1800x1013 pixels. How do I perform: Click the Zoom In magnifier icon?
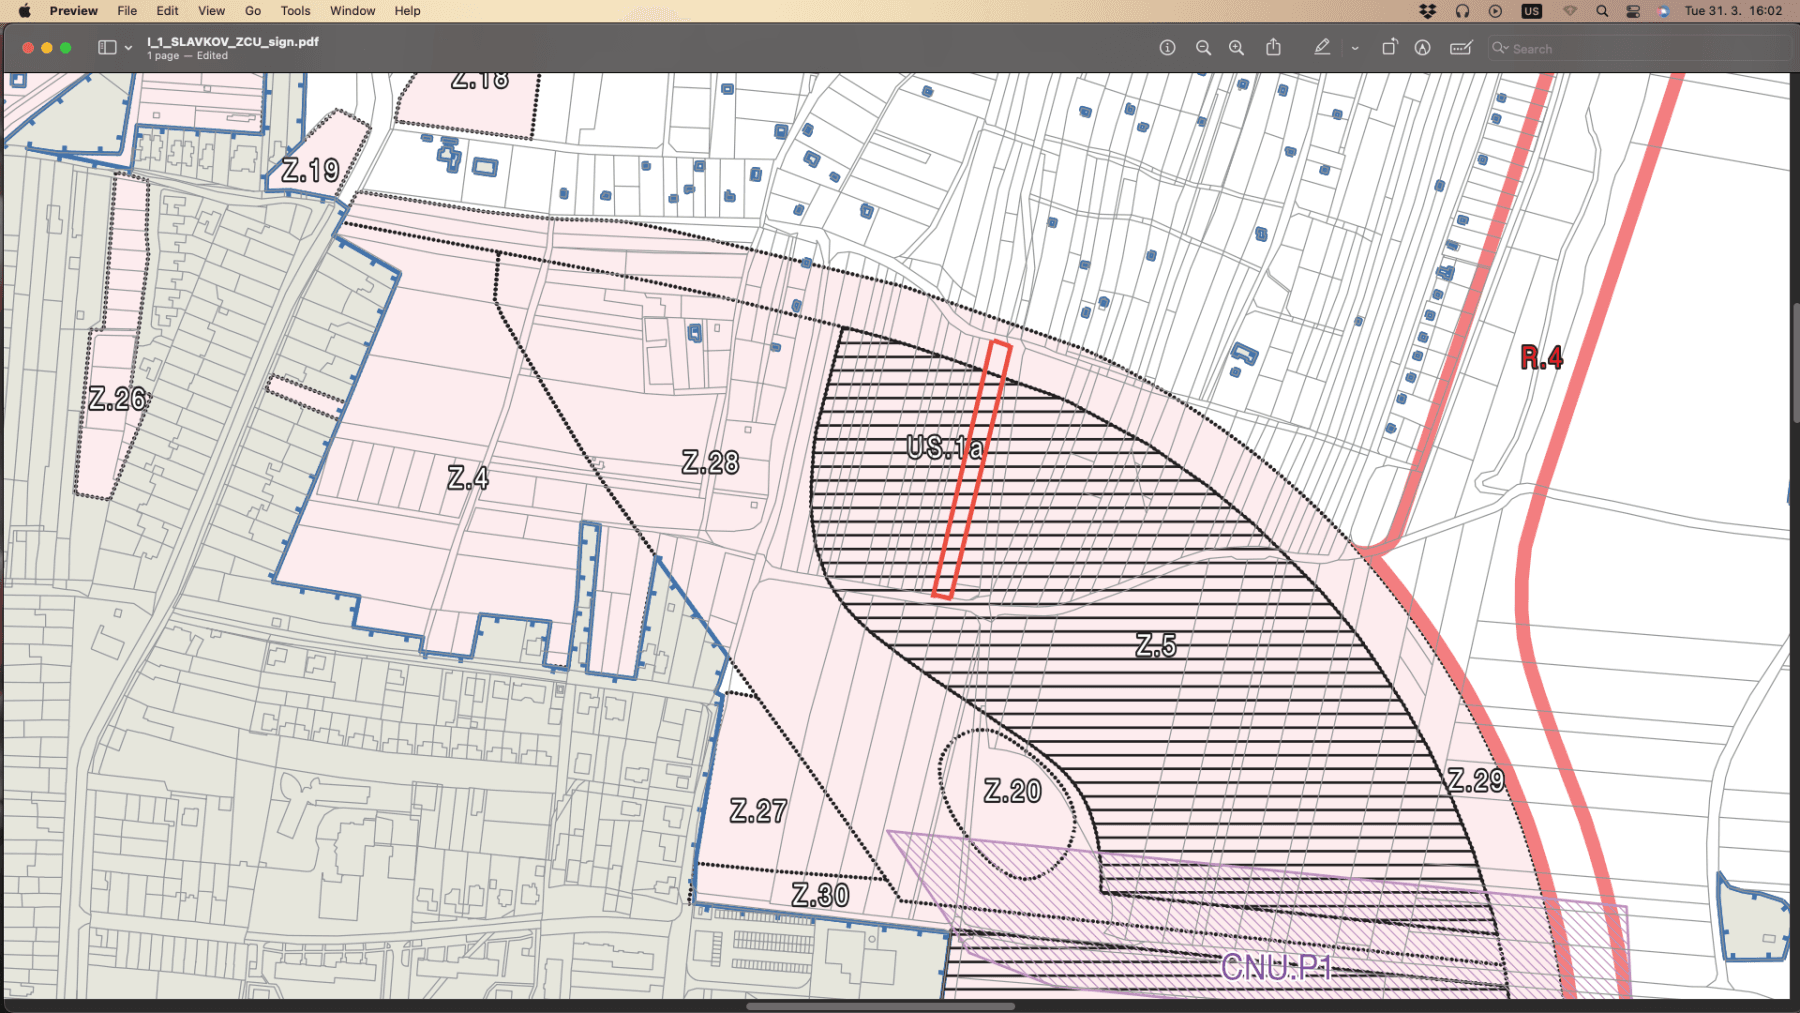click(1237, 48)
